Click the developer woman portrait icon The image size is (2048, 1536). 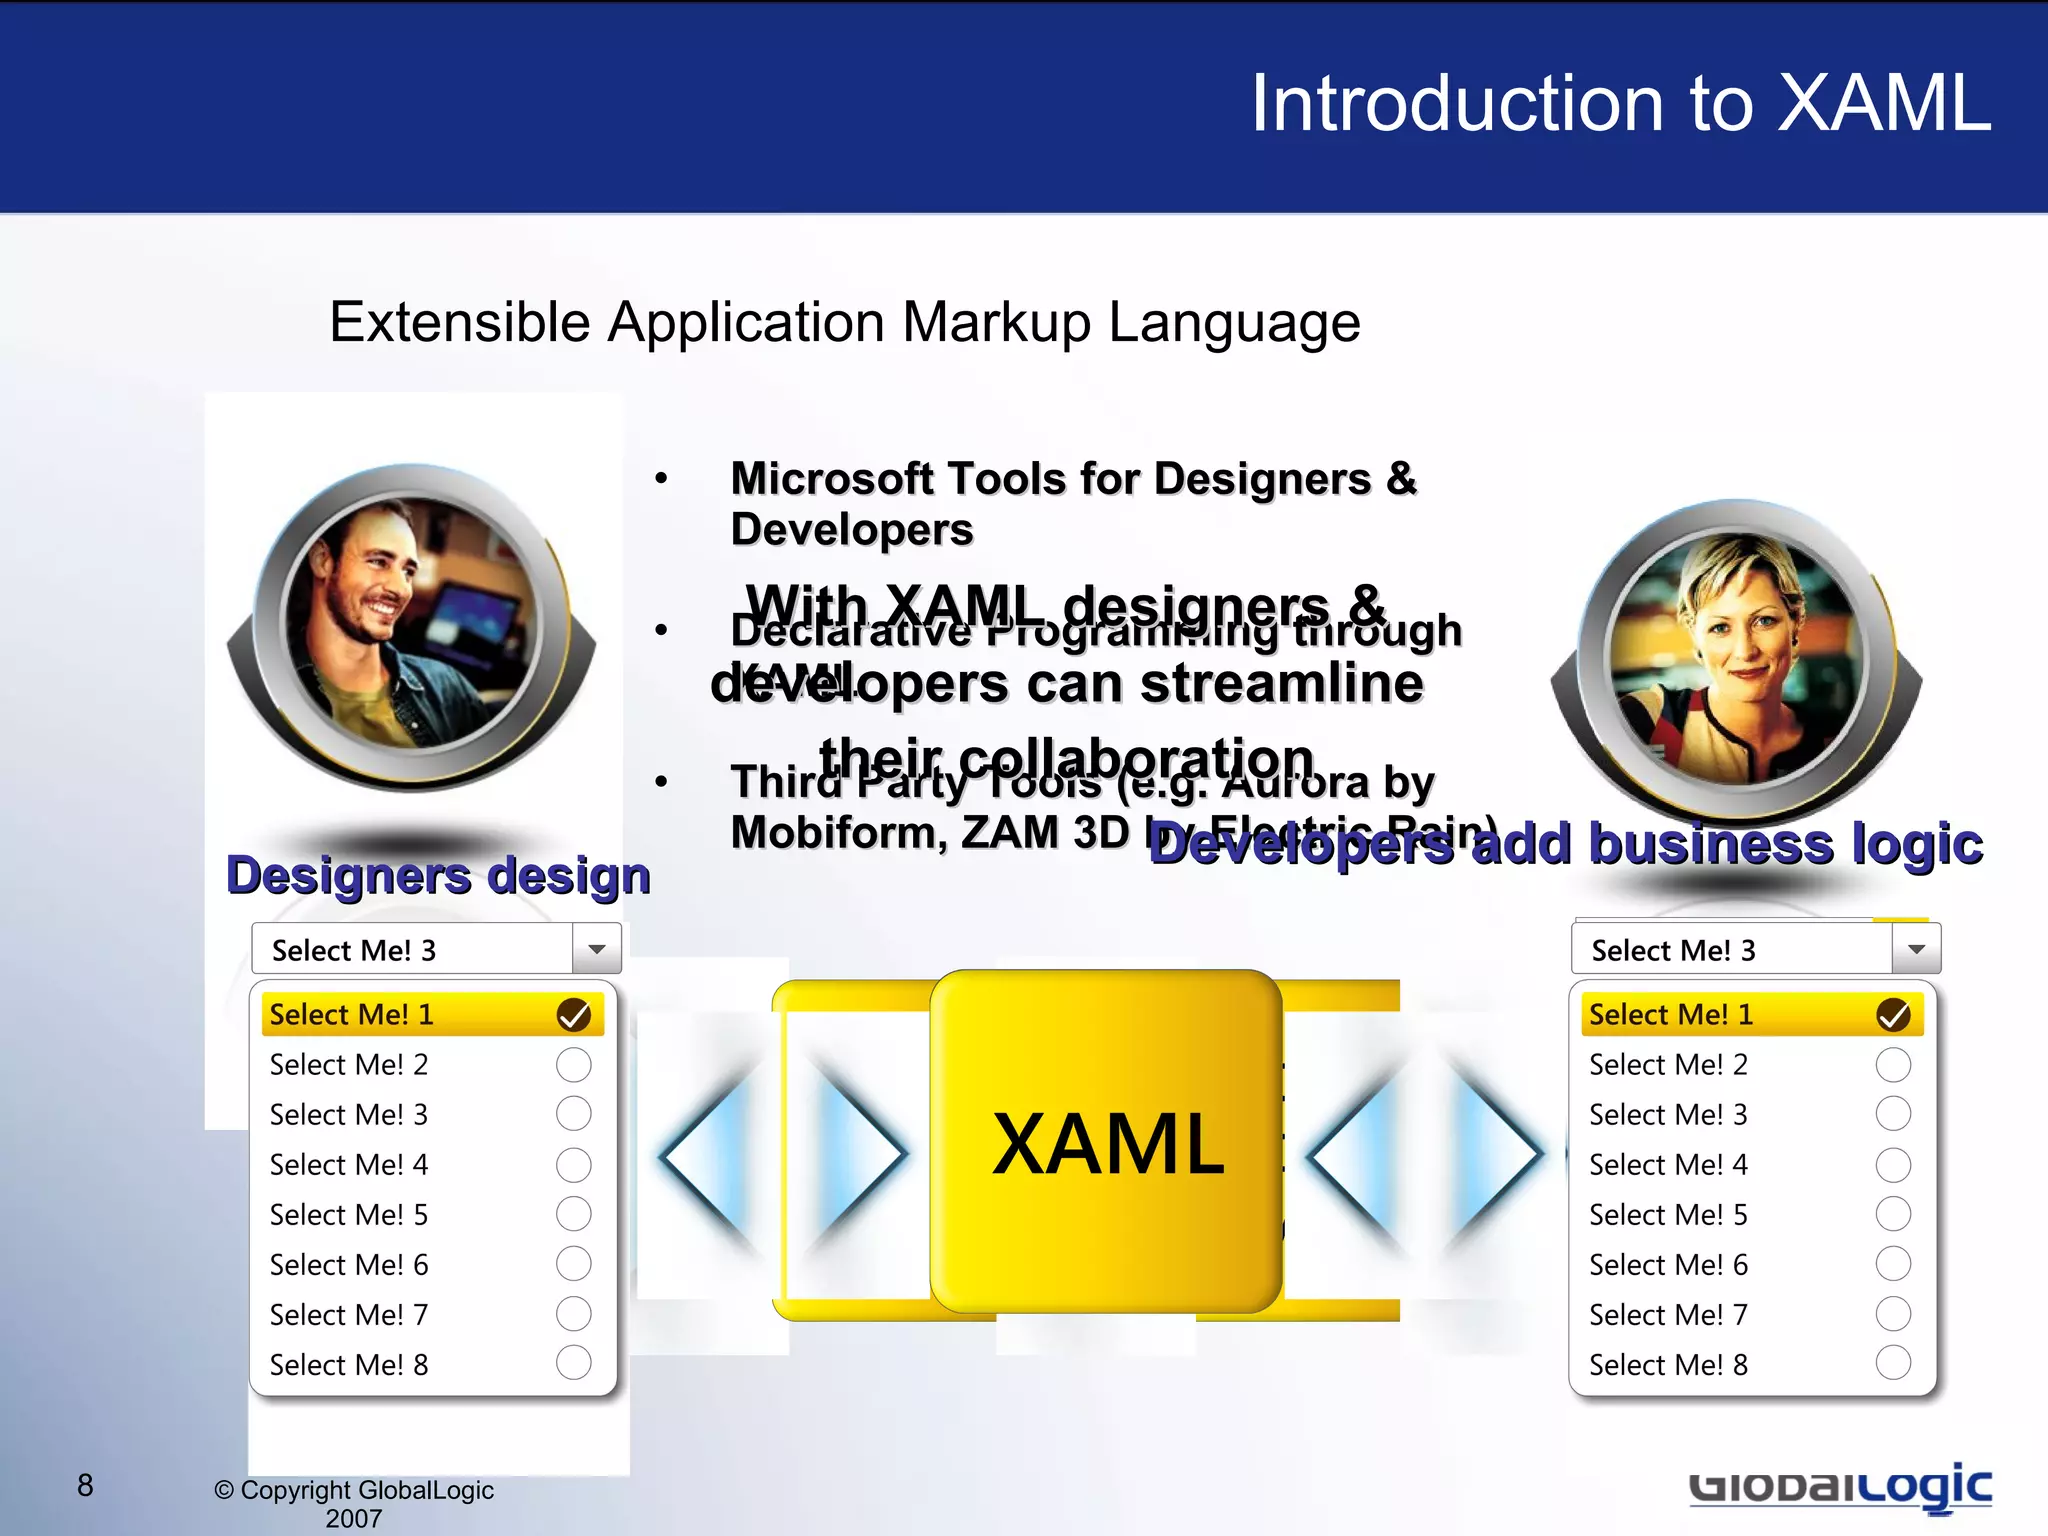pos(1736,658)
